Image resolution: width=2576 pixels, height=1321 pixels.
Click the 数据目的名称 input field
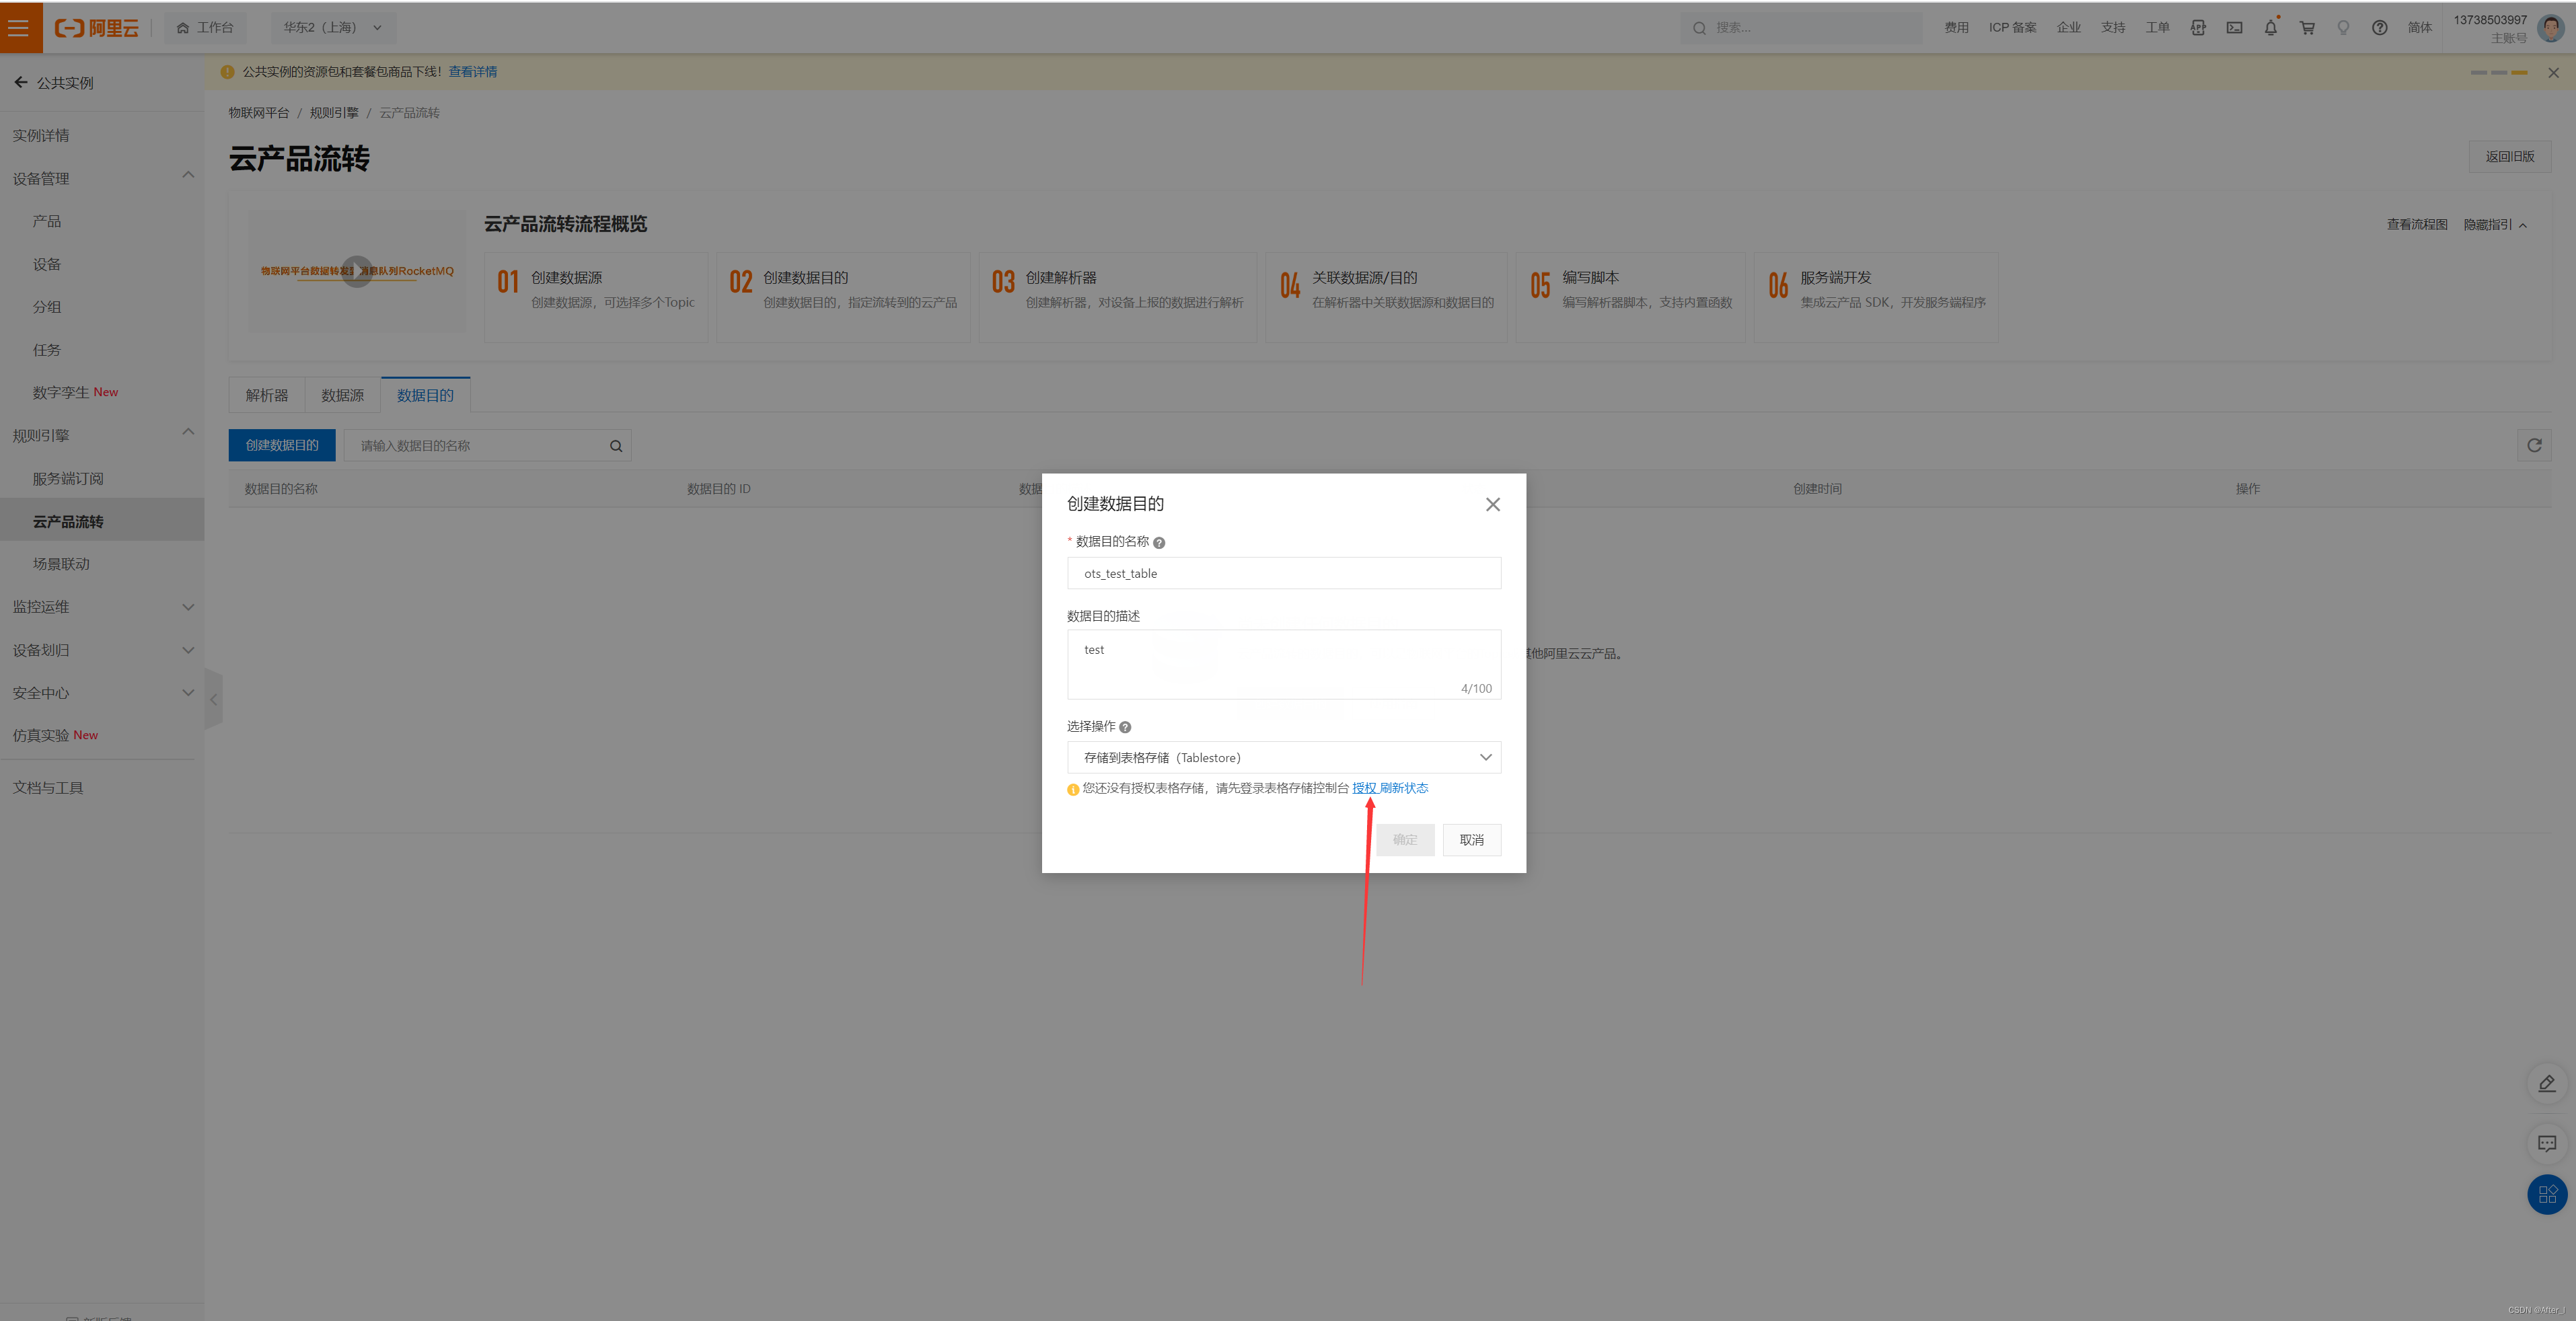click(1283, 573)
